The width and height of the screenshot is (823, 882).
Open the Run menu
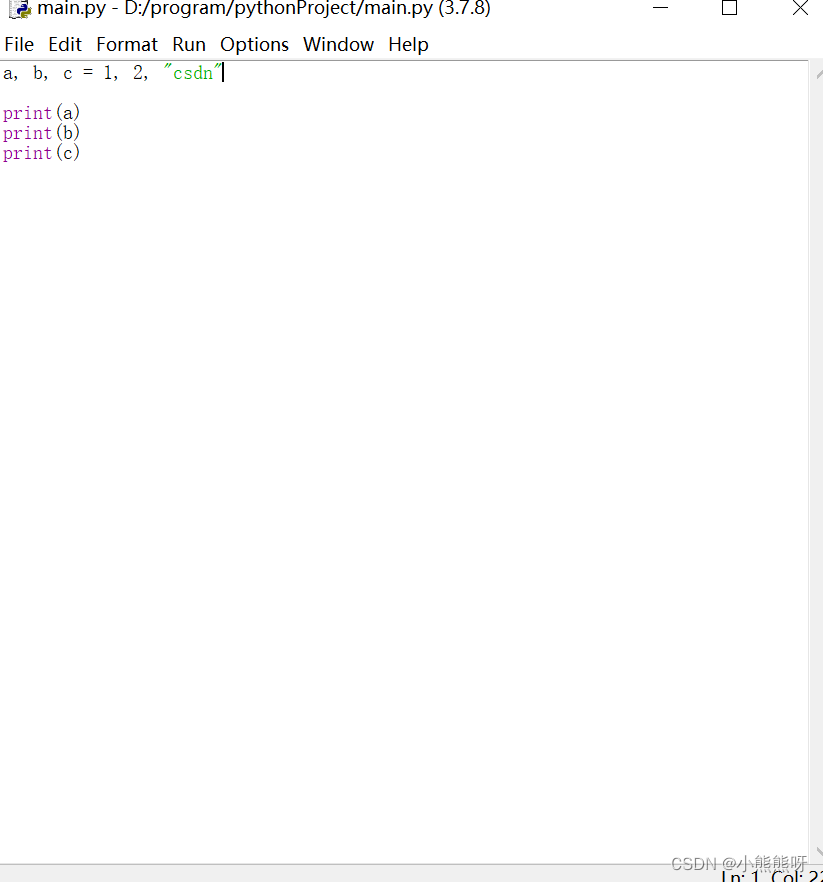(188, 44)
